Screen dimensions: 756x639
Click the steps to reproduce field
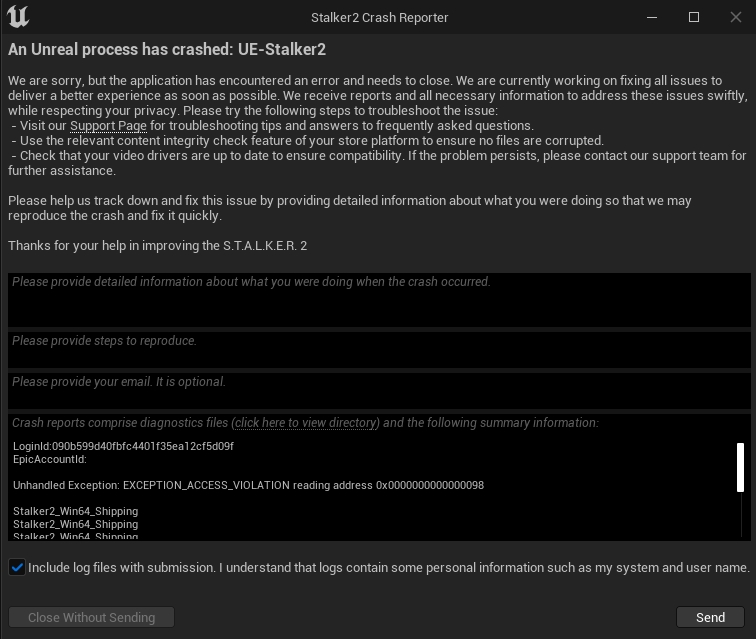[x=378, y=349]
